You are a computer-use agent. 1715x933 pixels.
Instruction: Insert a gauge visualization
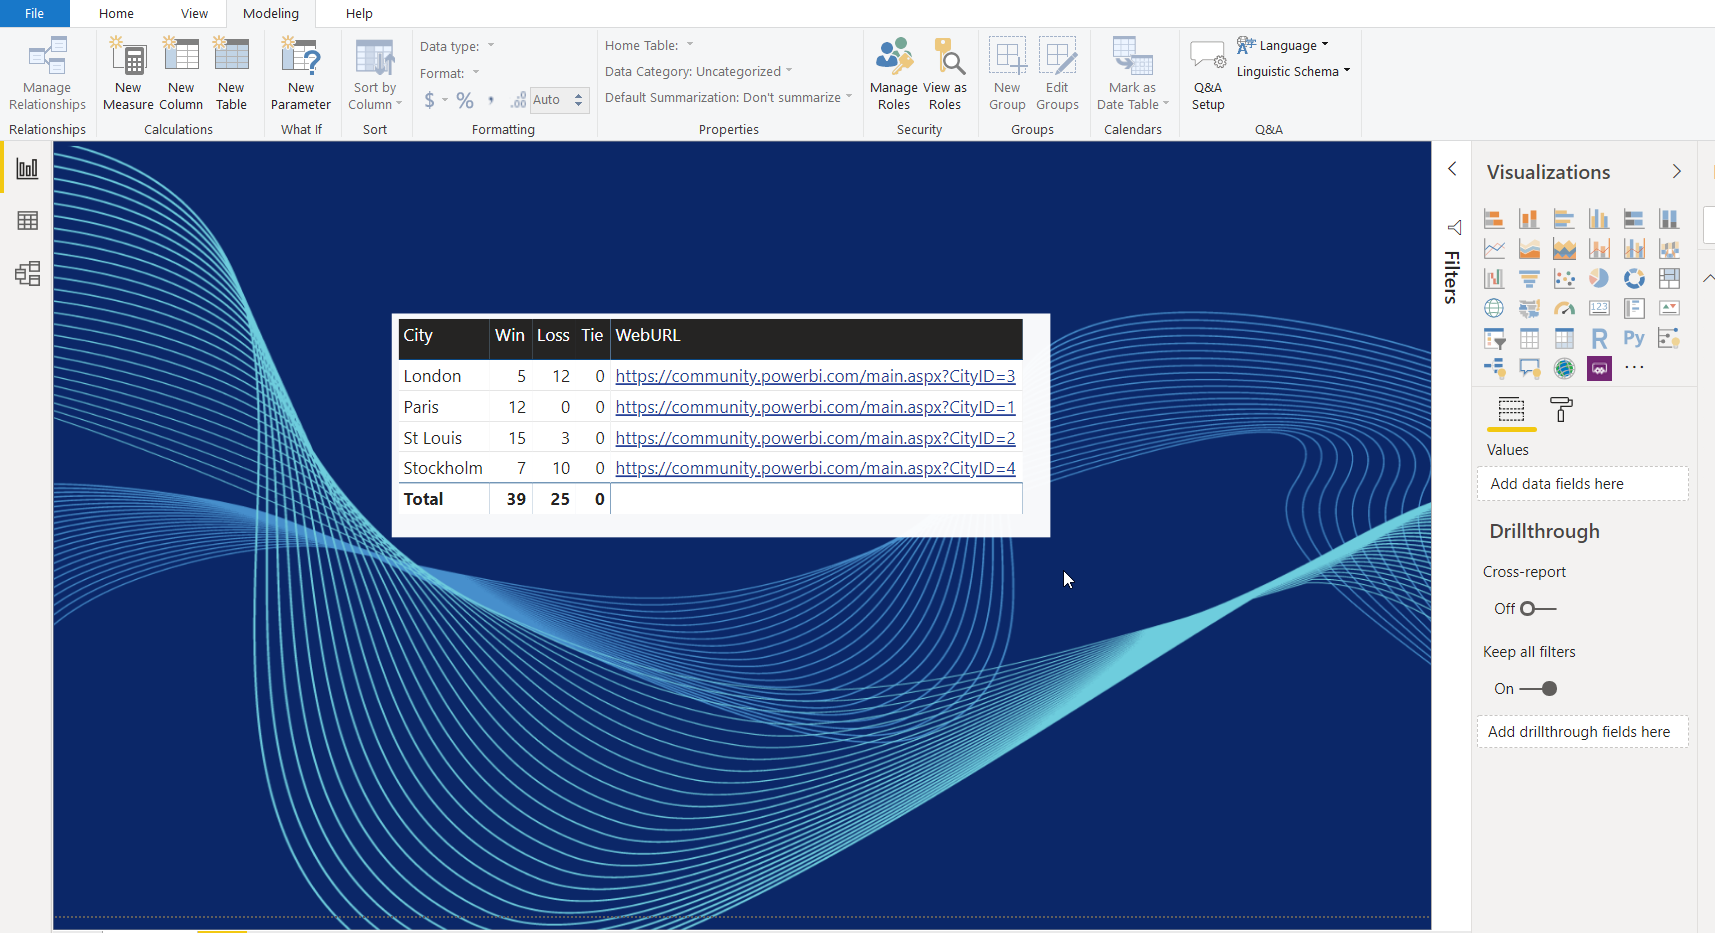(1564, 309)
